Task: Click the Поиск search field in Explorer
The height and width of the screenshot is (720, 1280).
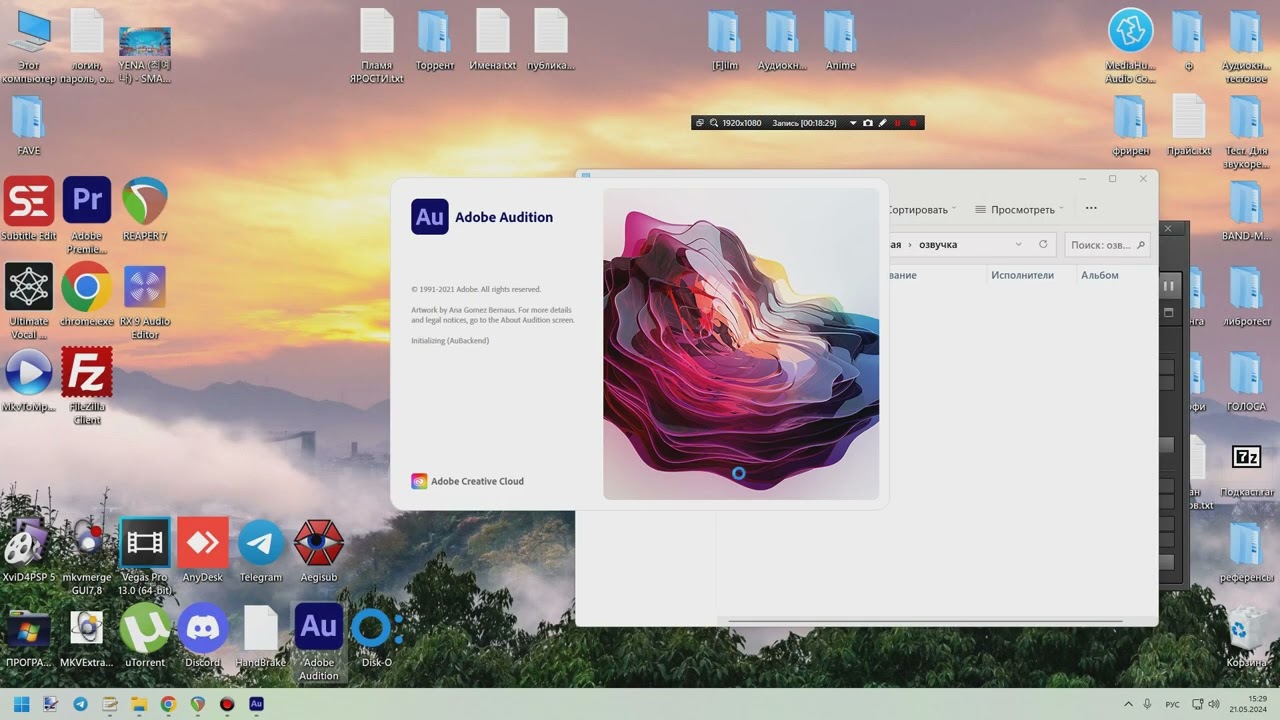Action: pyautogui.click(x=1107, y=245)
